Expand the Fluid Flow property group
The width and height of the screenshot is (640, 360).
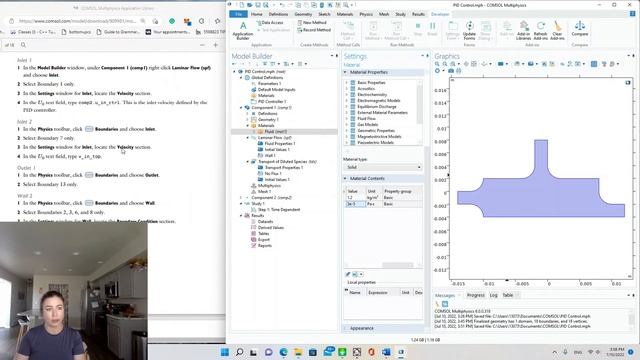click(x=347, y=118)
